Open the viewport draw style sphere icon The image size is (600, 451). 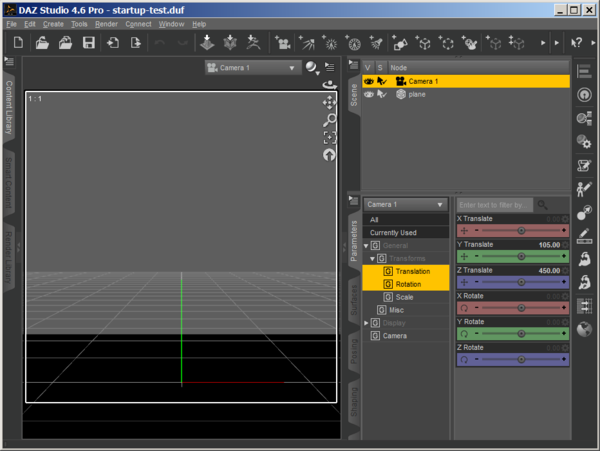[312, 67]
